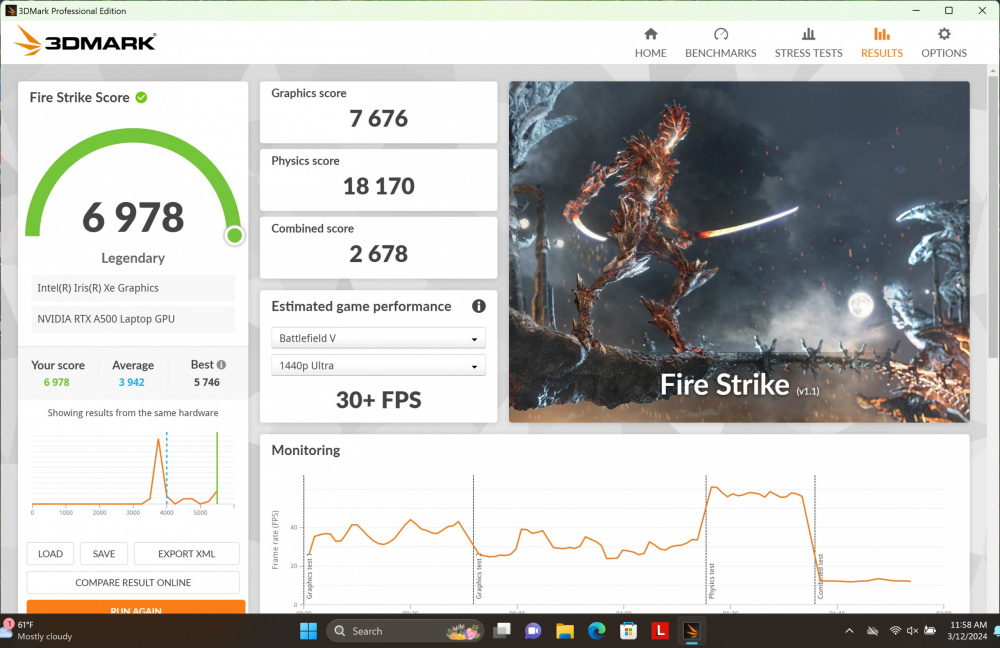This screenshot has width=1000, height=648.
Task: Open the Chat (Teams) taskbar icon
Action: point(533,631)
